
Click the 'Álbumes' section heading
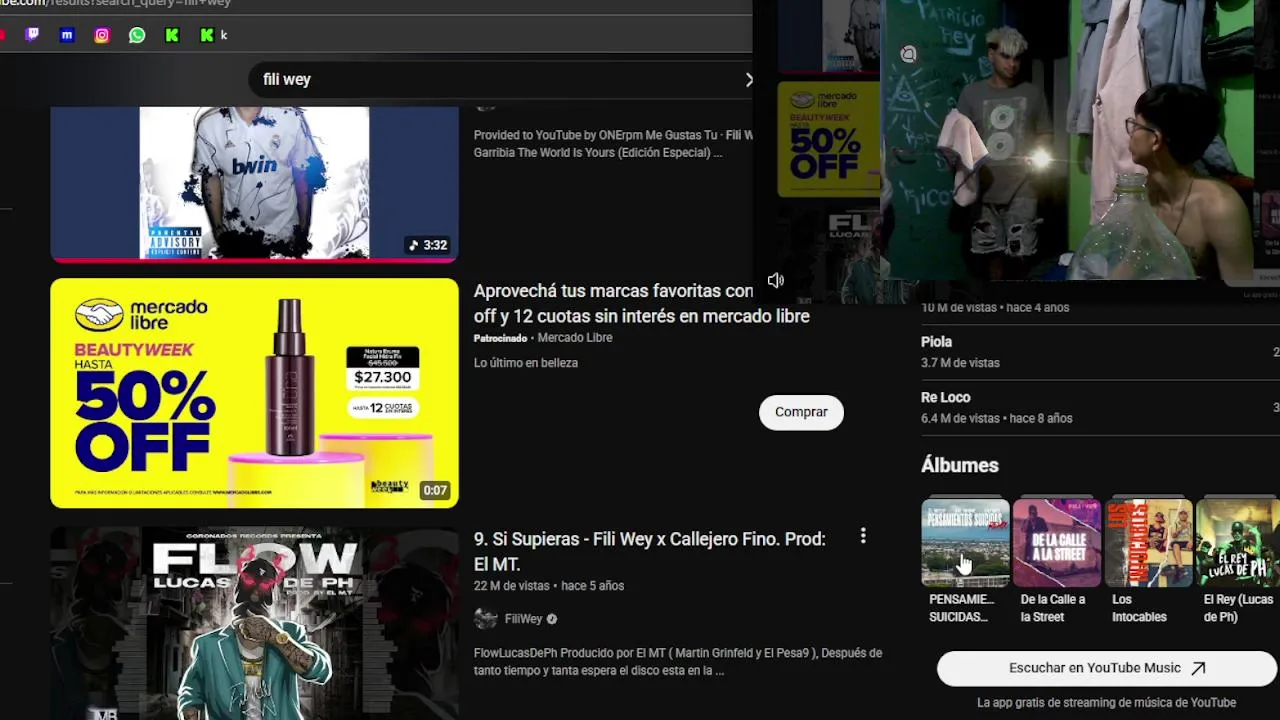click(x=959, y=465)
